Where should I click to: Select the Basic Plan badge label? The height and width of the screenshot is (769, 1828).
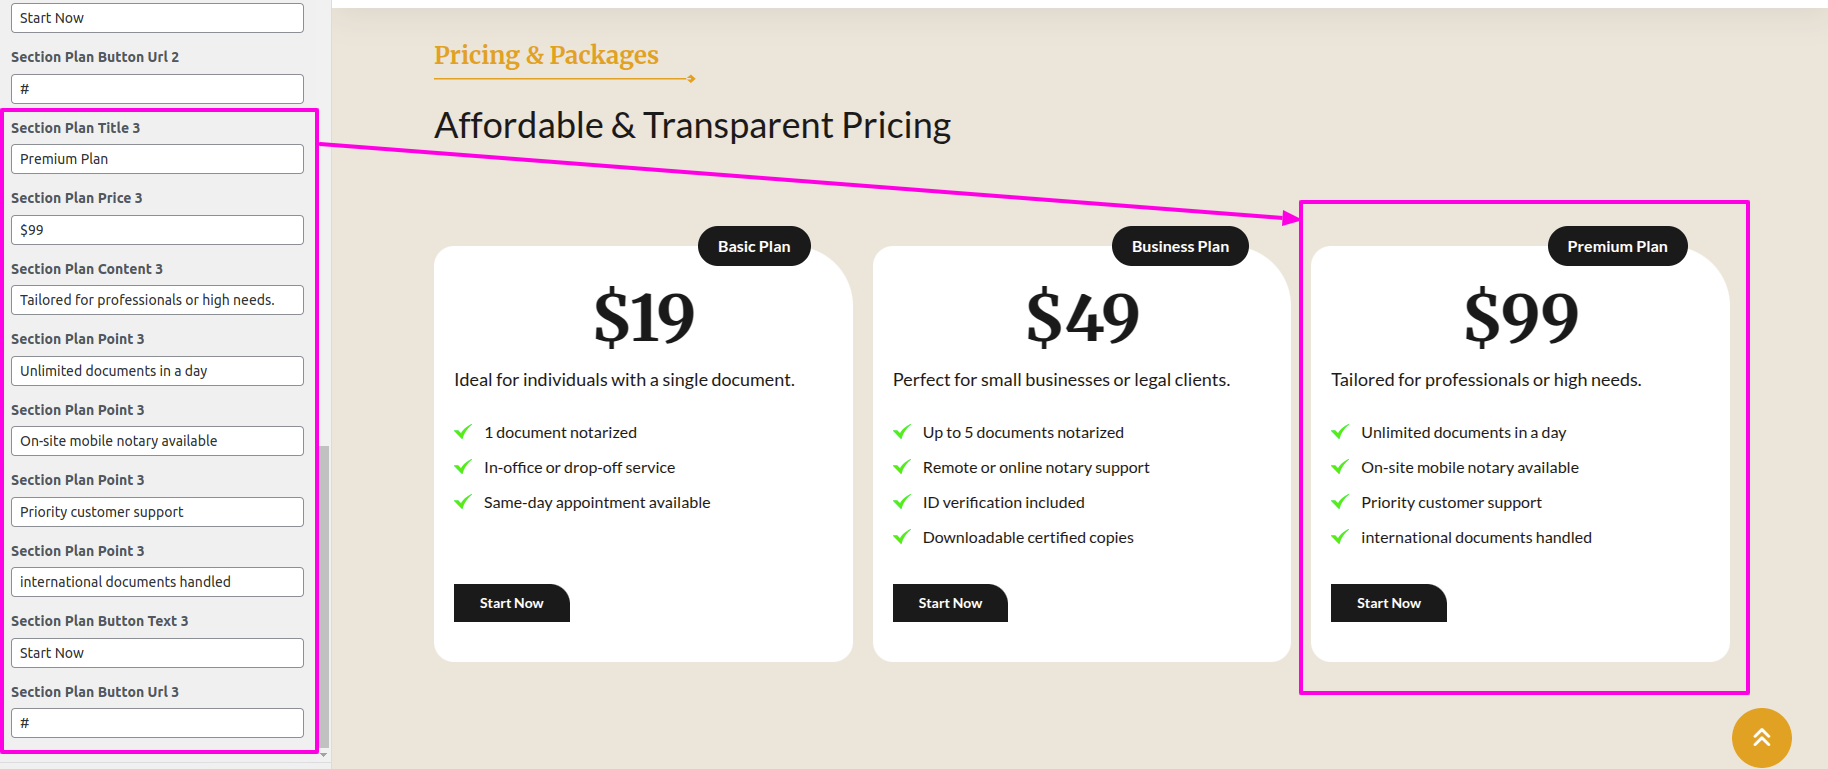click(x=754, y=247)
